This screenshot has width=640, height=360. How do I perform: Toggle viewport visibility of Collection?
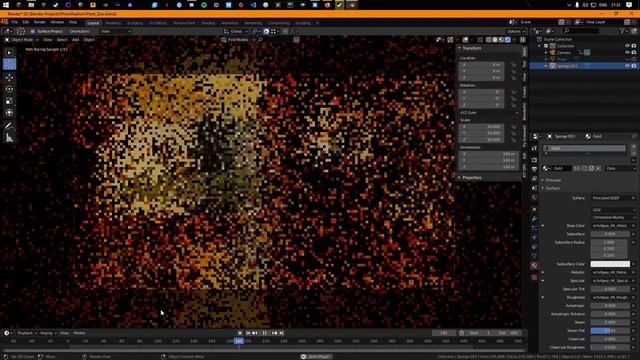tap(627, 46)
